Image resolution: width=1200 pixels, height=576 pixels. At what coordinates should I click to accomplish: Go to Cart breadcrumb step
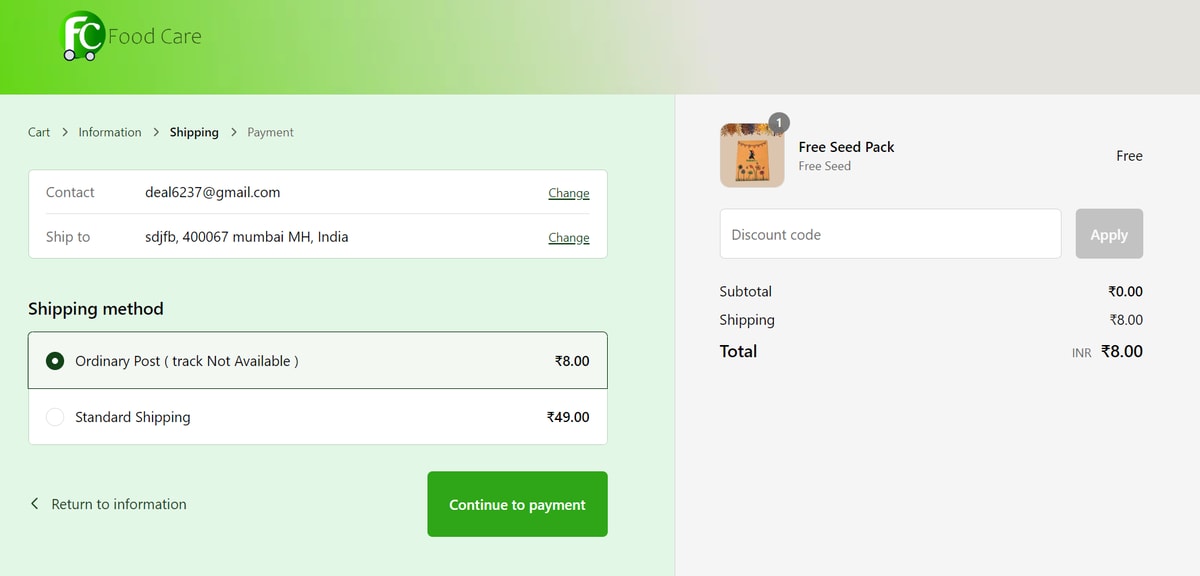(39, 132)
